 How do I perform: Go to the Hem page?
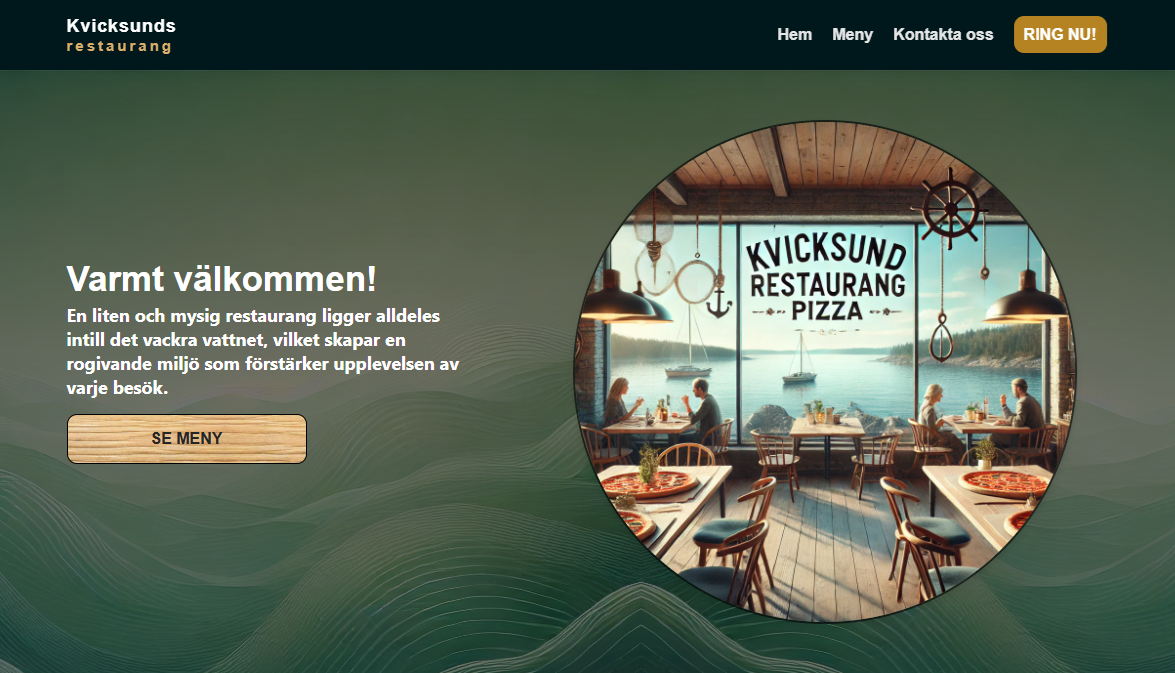[x=794, y=34]
